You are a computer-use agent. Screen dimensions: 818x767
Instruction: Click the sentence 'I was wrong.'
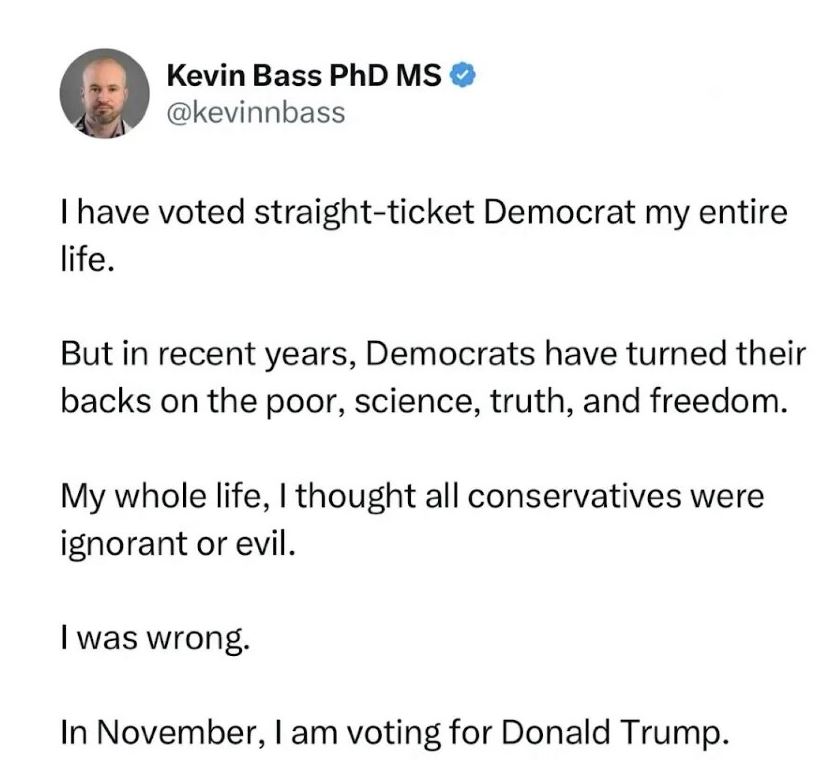click(x=155, y=639)
